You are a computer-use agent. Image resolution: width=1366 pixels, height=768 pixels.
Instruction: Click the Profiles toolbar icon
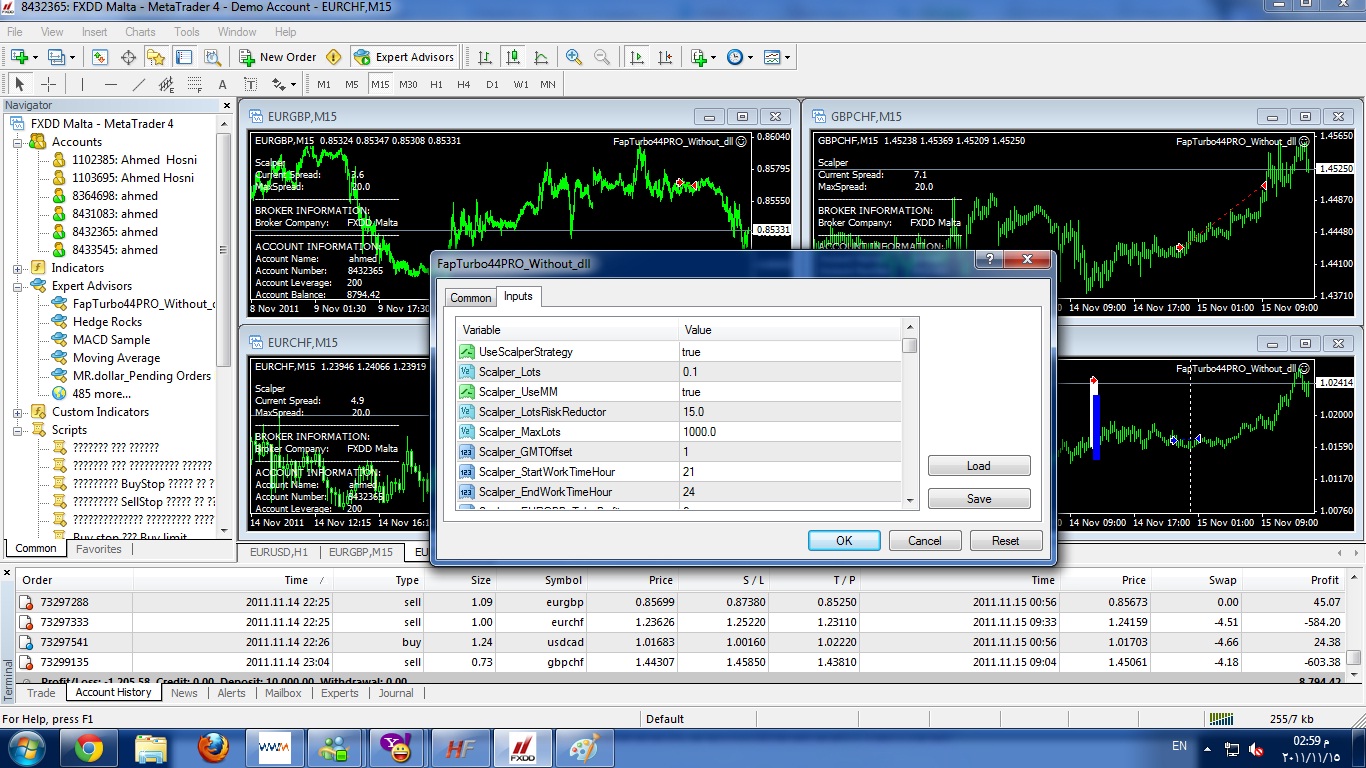tap(57, 57)
